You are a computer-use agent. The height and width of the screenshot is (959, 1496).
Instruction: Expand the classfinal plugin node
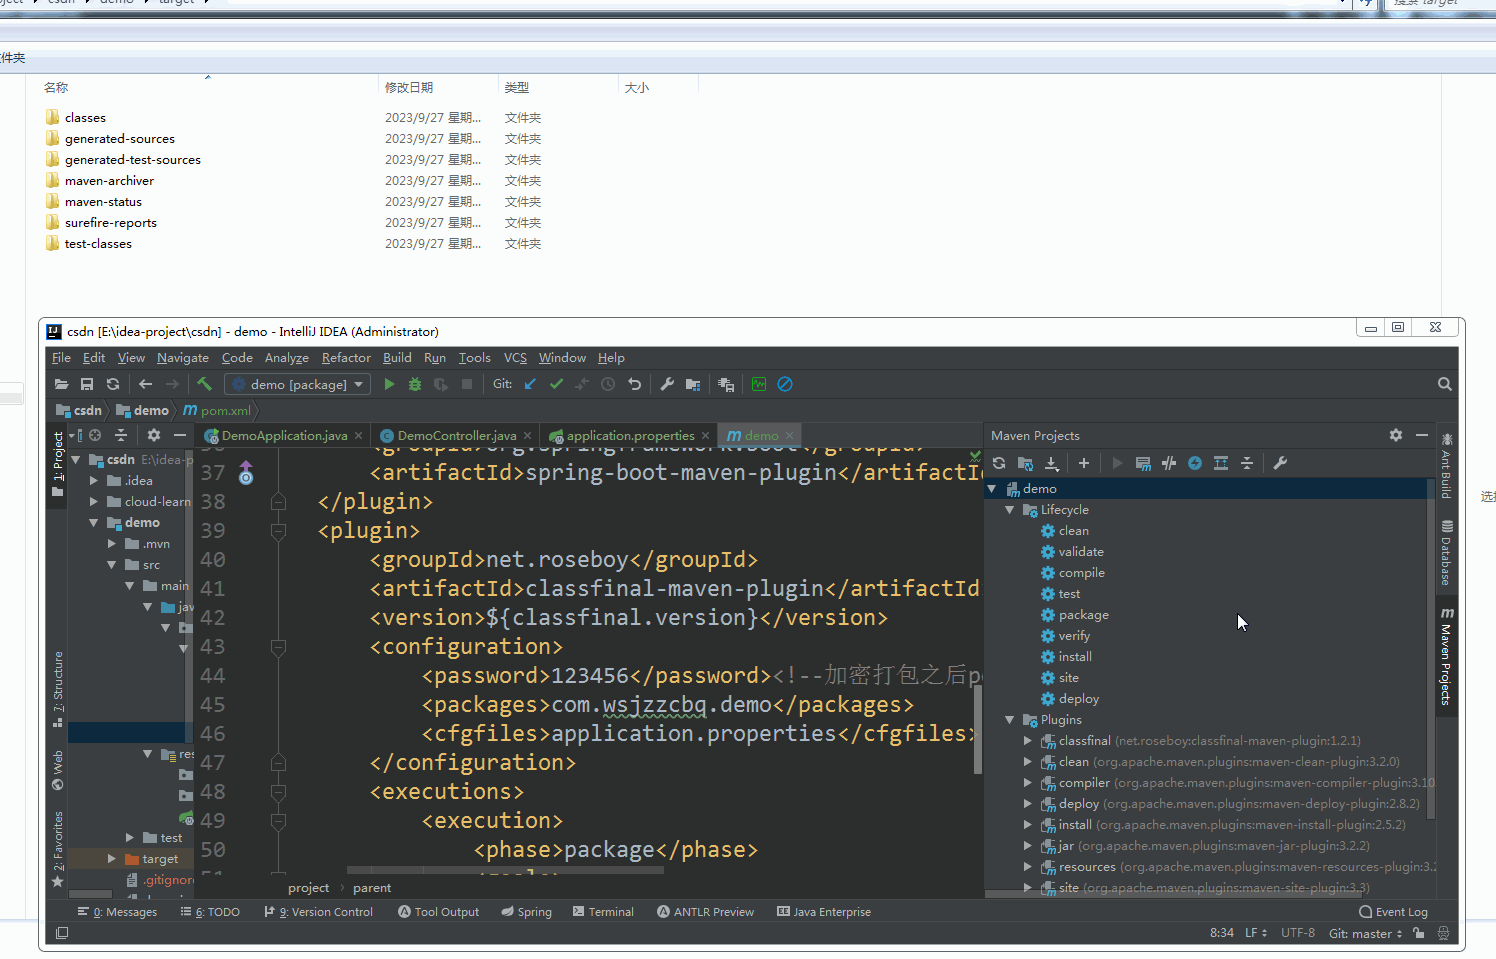point(1028,741)
